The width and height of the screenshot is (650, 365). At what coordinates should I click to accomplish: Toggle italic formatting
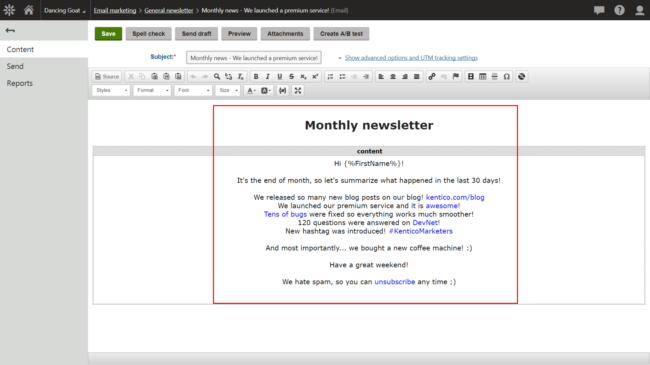click(268, 76)
